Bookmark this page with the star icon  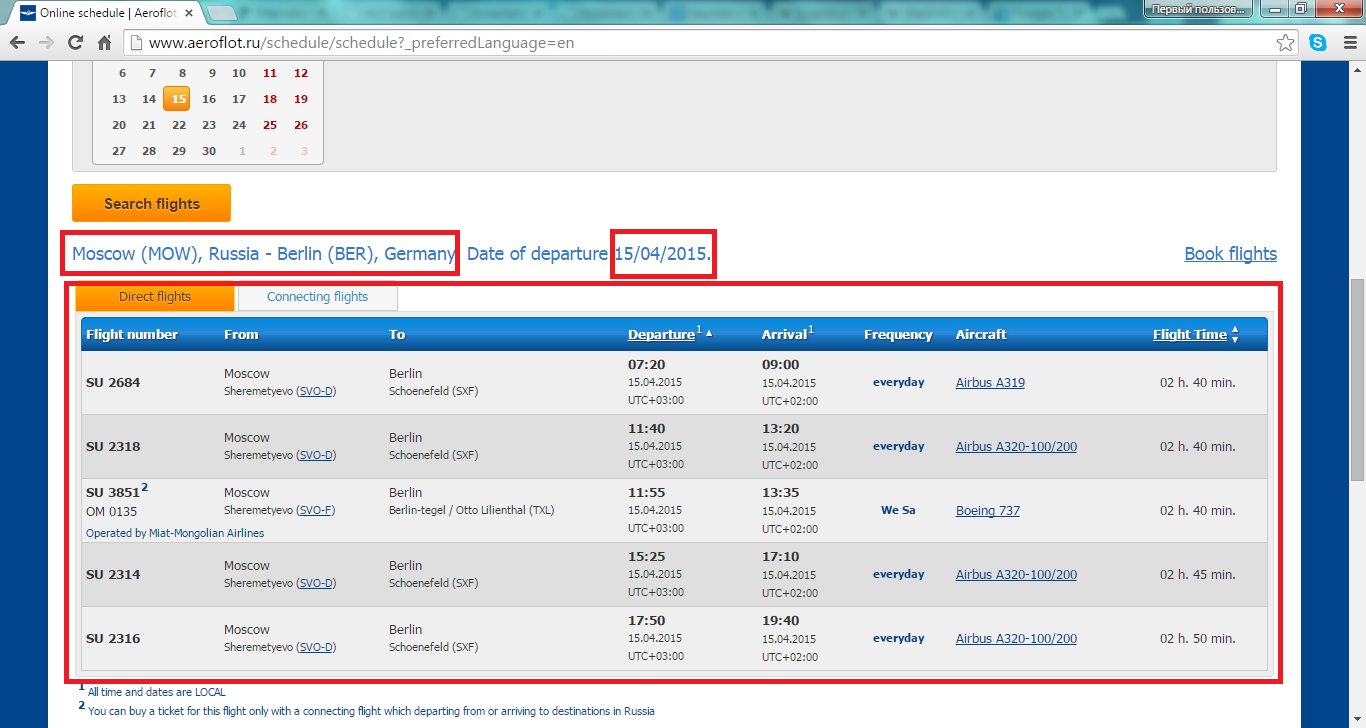pos(1286,43)
